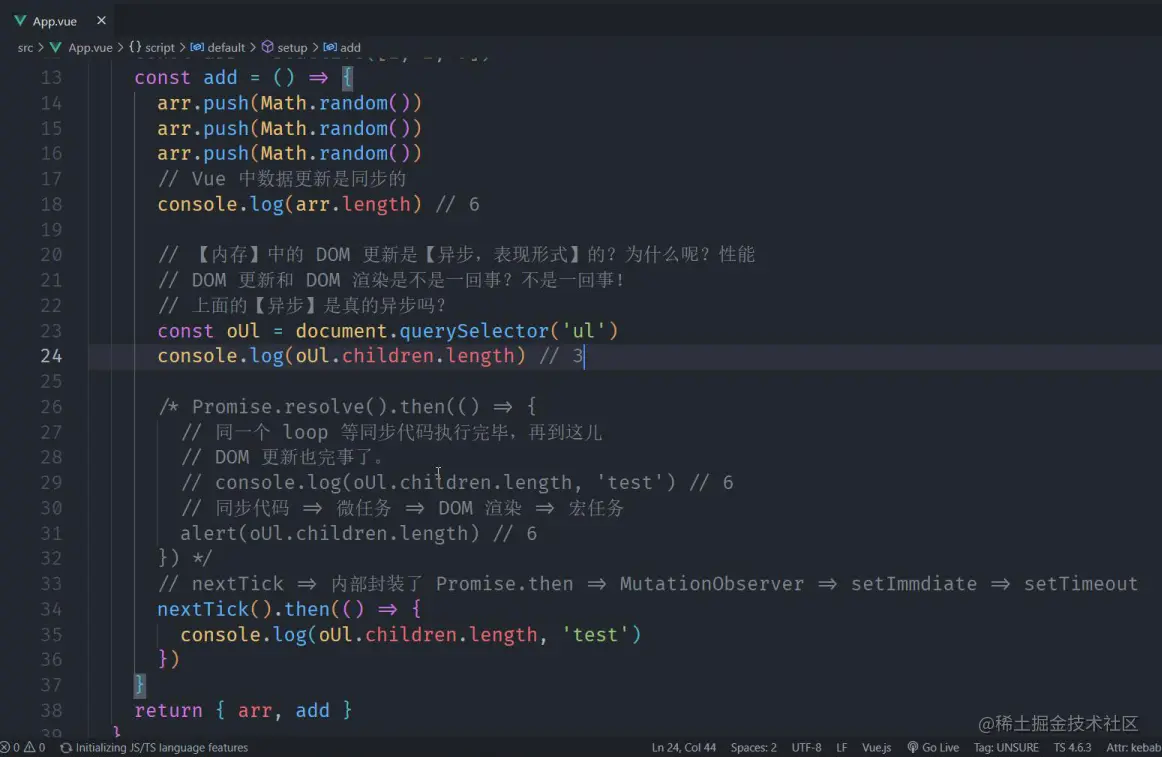Click the cube icon before setup breadcrumb
Screen dimensions: 1162x757
[268, 47]
